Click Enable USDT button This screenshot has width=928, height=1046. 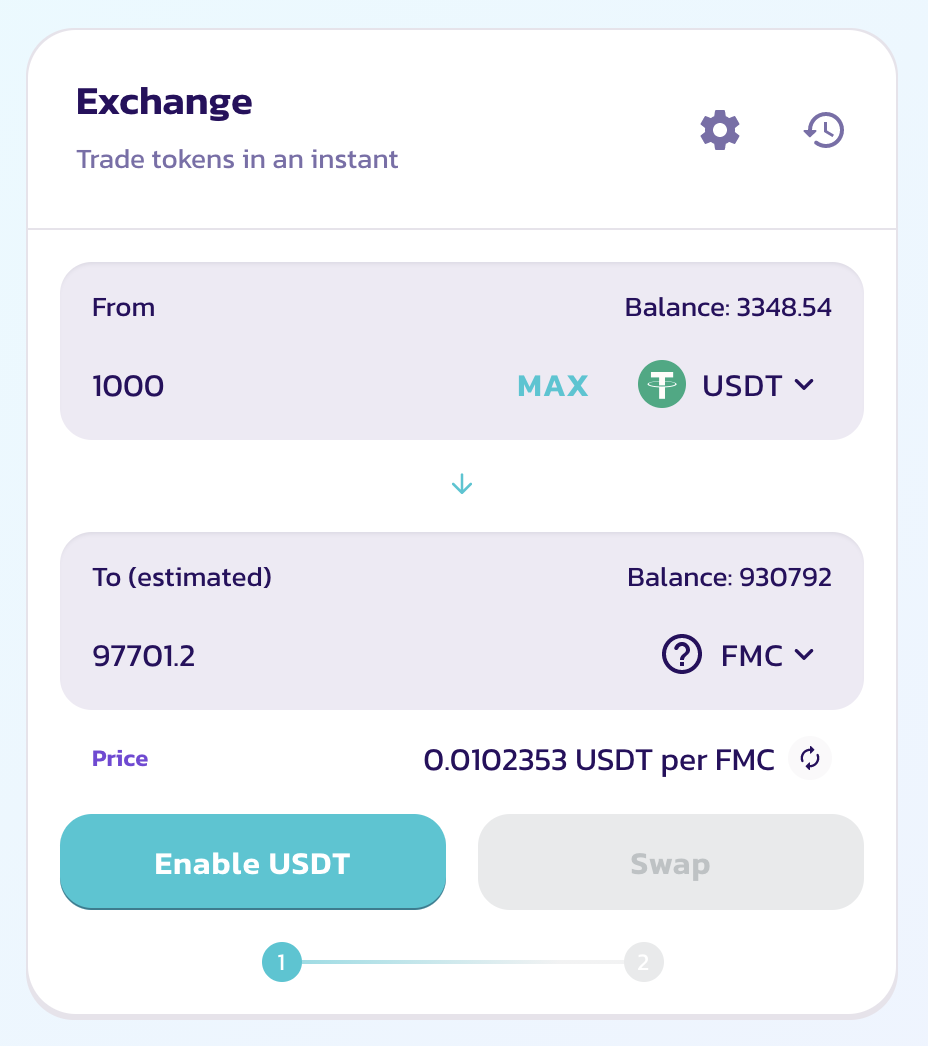[x=253, y=862]
